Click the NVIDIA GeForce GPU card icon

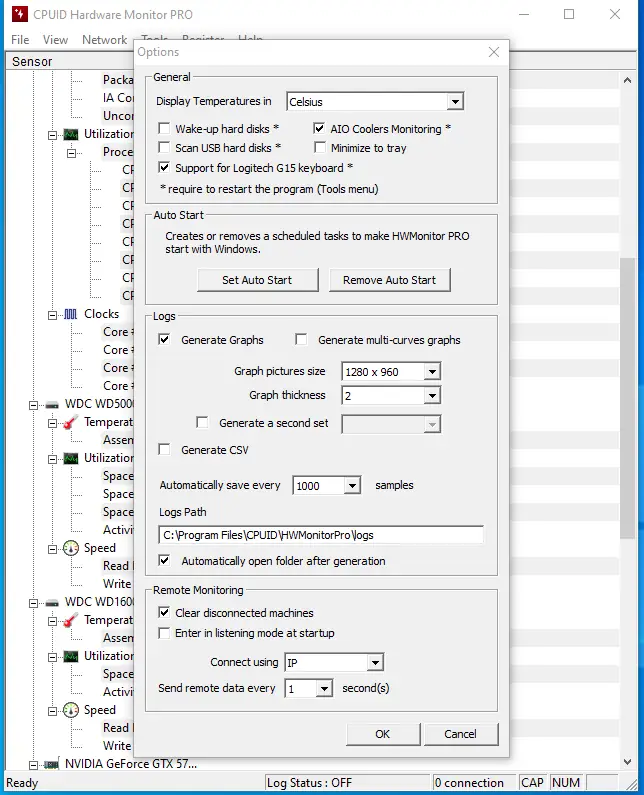click(x=52, y=765)
